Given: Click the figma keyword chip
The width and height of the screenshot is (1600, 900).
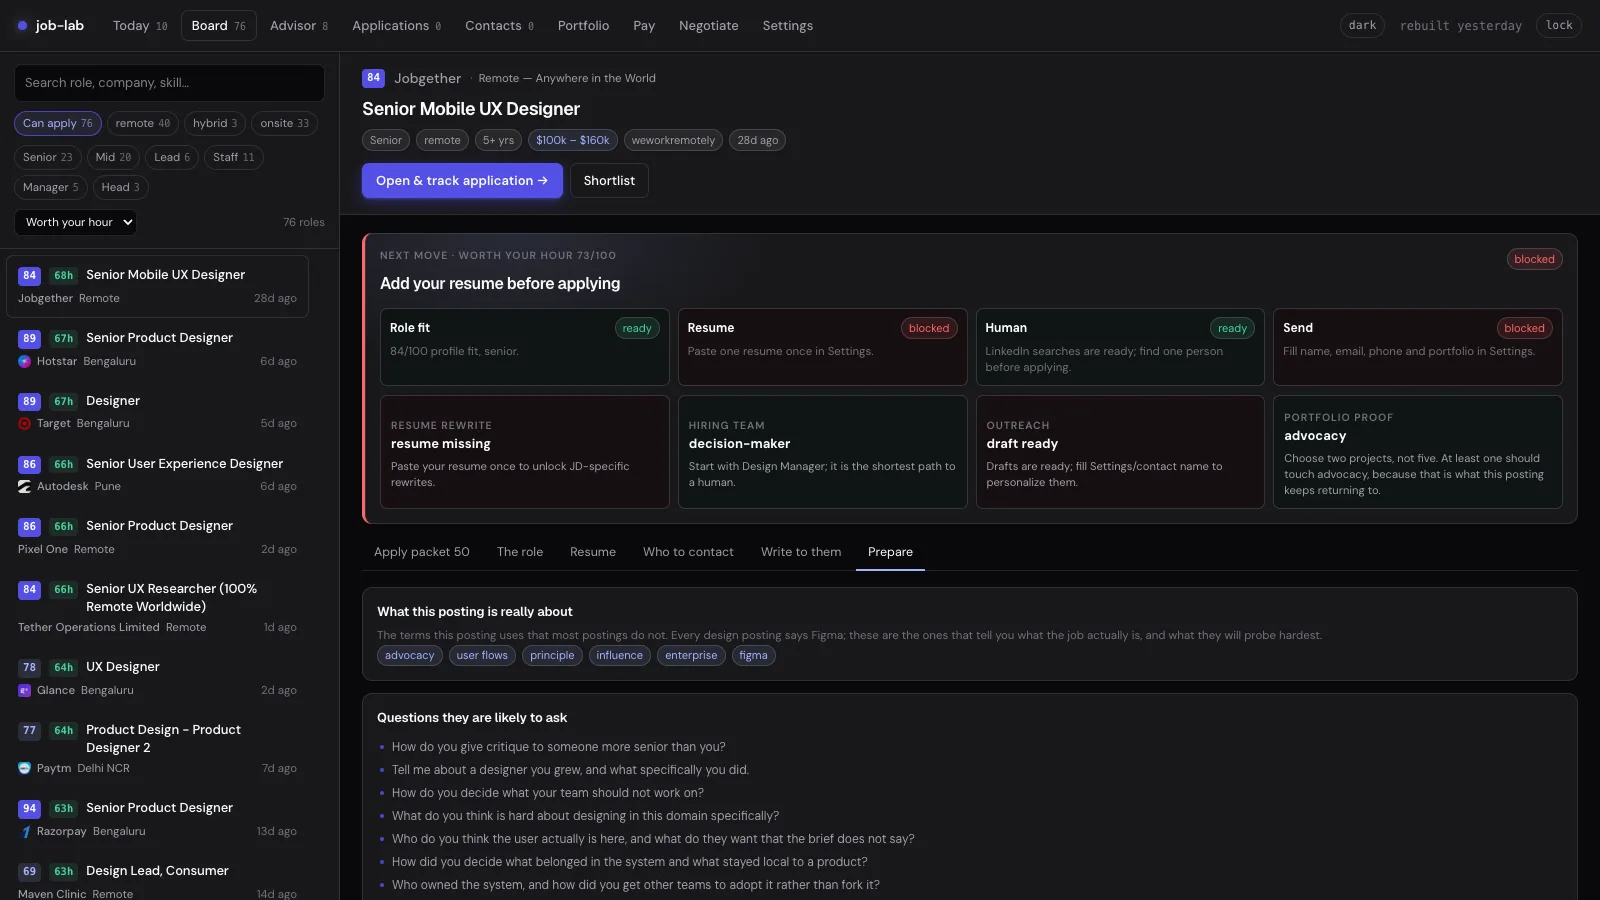Looking at the screenshot, I should [x=753, y=656].
